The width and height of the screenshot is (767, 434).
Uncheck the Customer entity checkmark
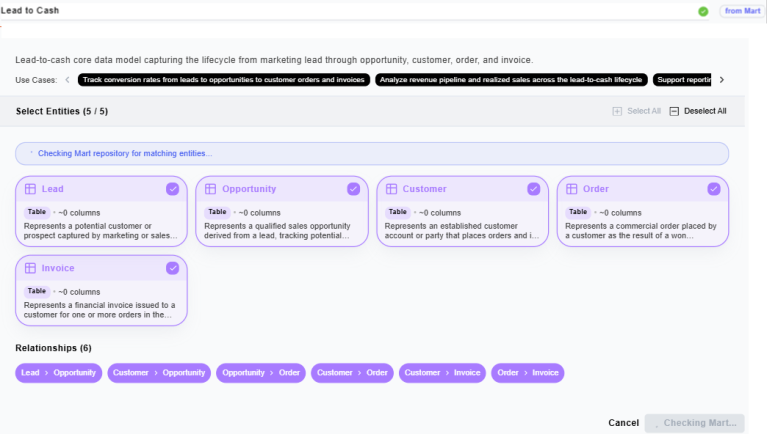pos(534,189)
